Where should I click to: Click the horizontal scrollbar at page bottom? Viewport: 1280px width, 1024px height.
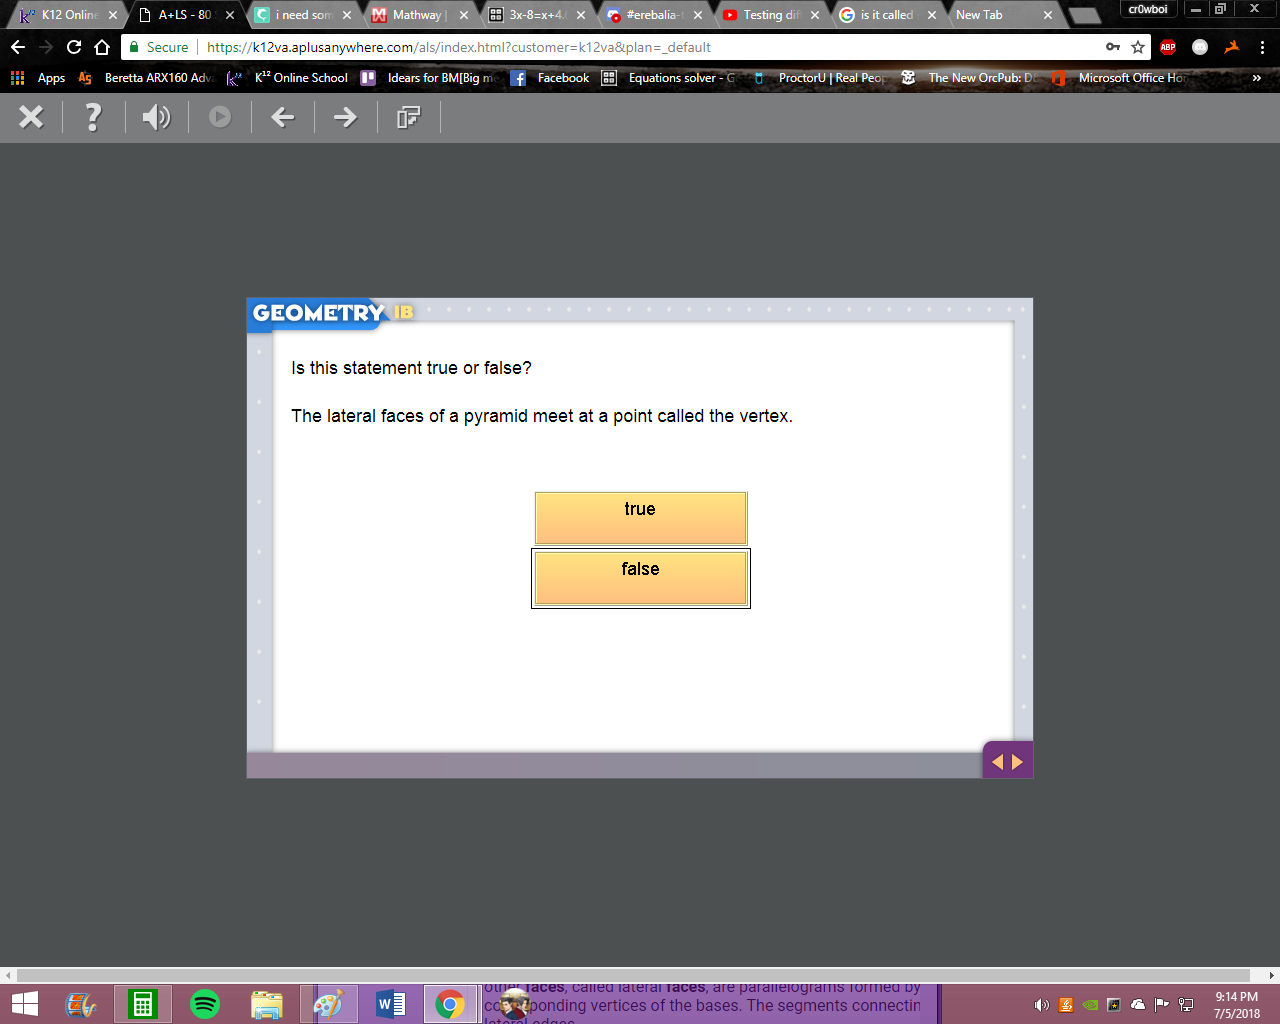[x=634, y=975]
